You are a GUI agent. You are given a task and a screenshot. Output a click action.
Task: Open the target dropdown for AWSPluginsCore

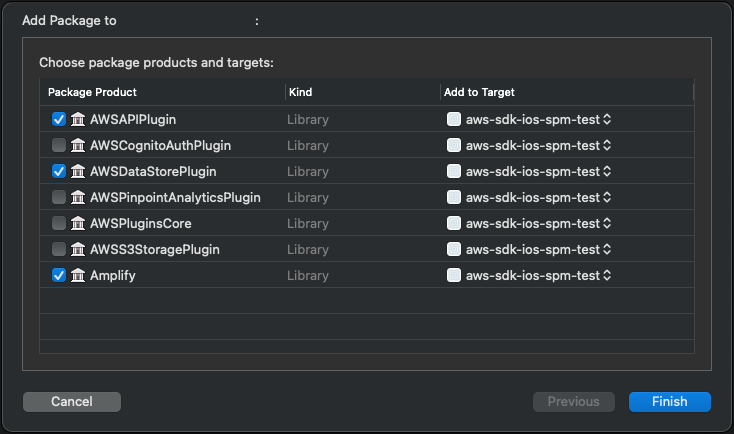coord(607,223)
